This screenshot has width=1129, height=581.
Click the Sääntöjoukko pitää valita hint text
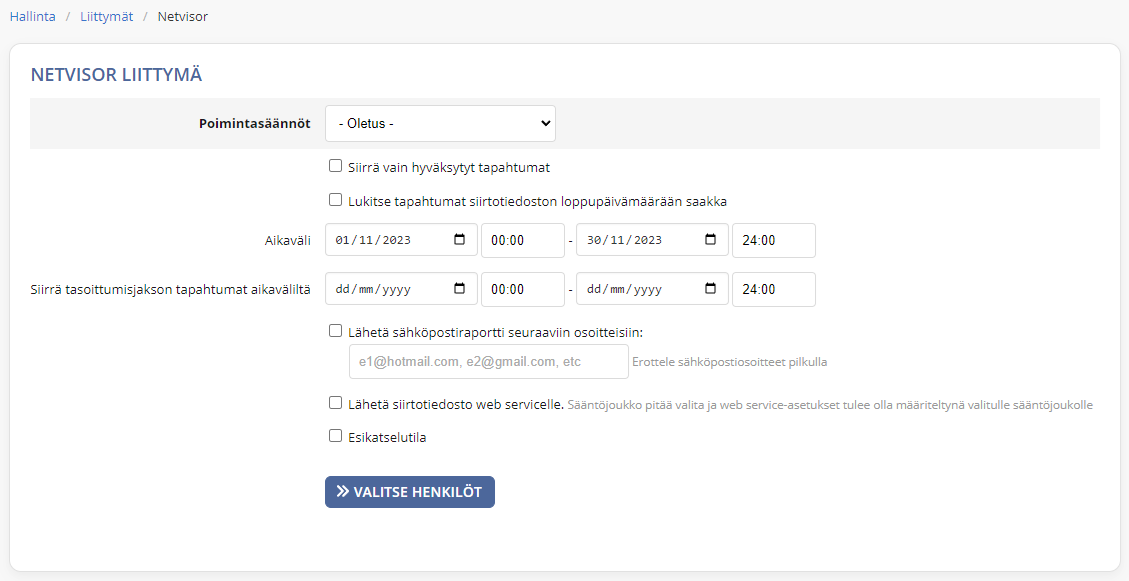[830, 405]
